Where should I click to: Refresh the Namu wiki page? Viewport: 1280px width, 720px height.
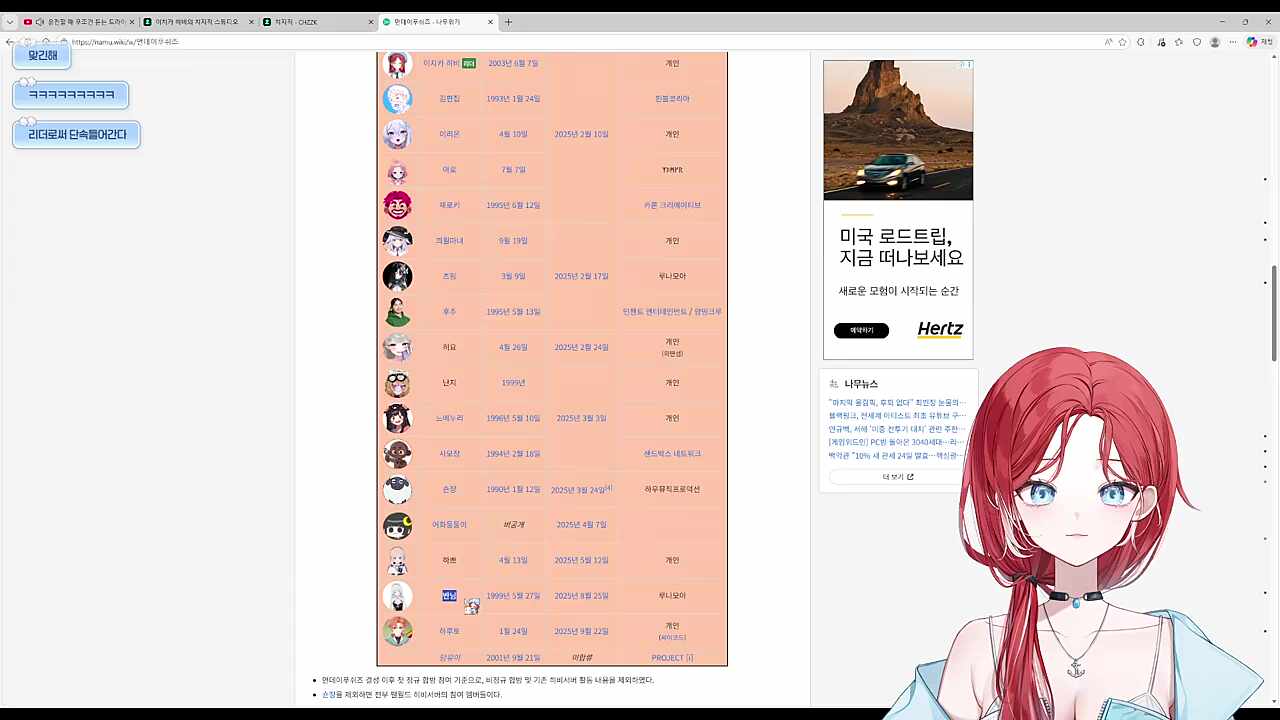[46, 41]
